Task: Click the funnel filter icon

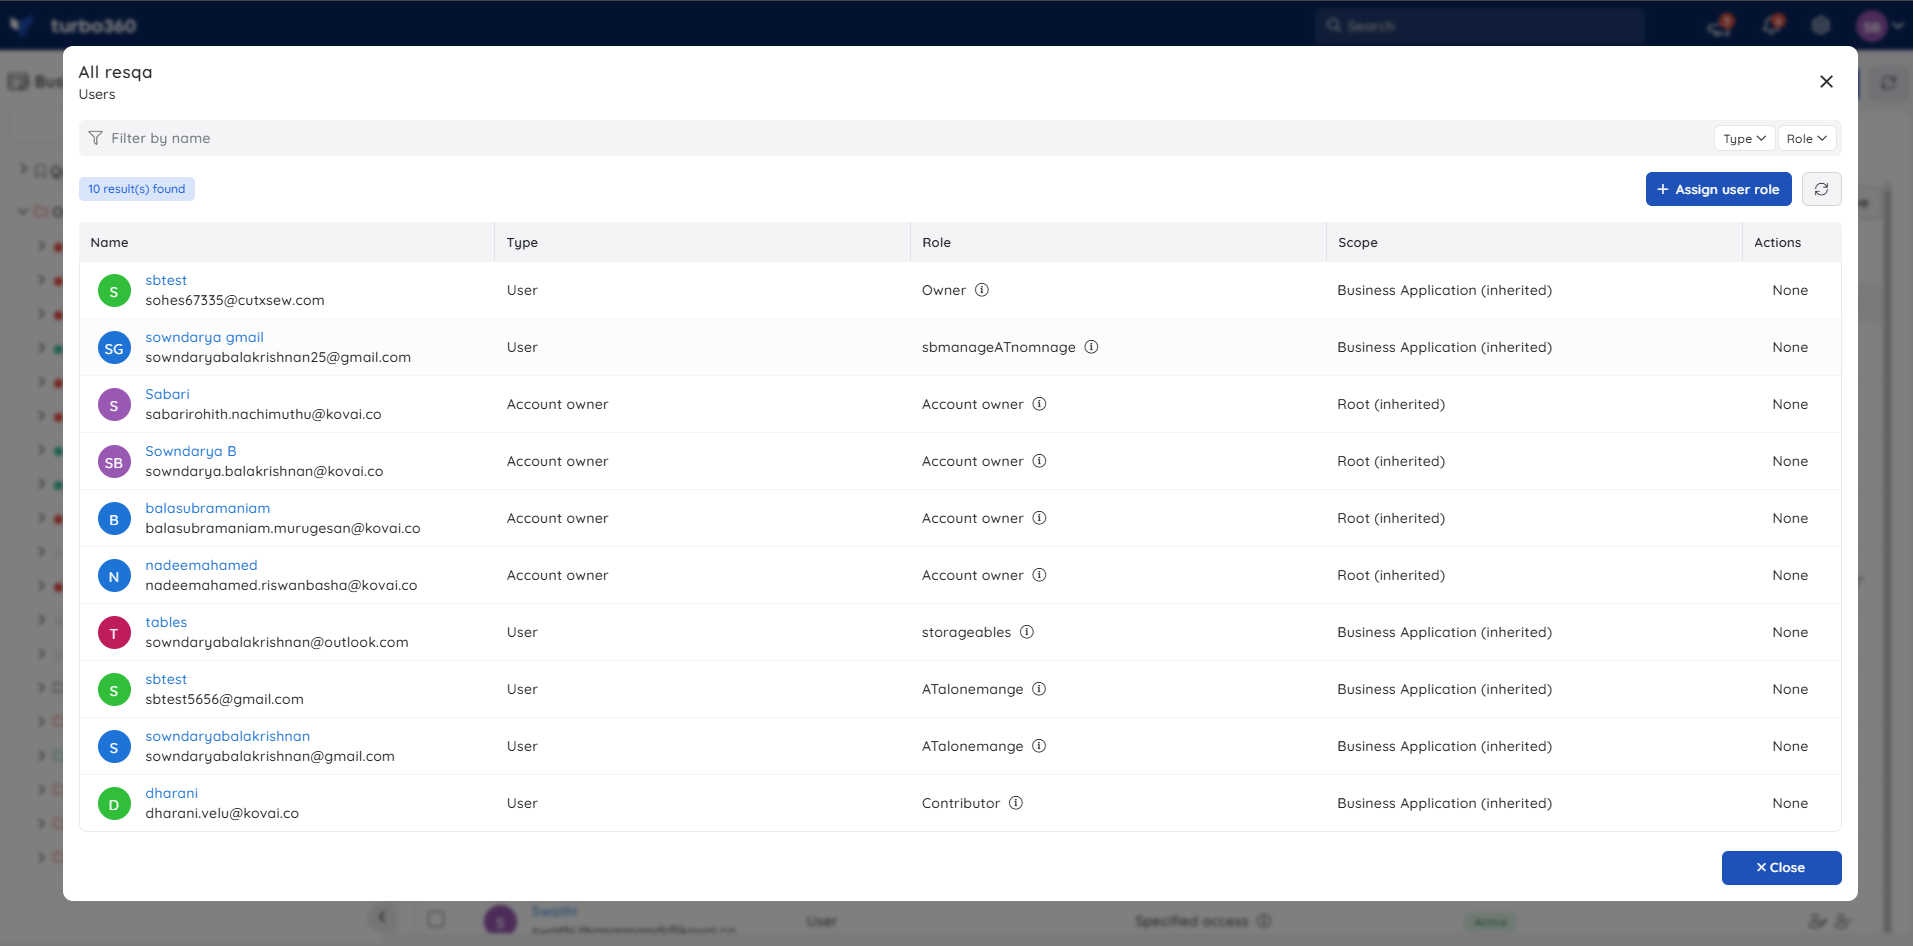Action: (95, 138)
